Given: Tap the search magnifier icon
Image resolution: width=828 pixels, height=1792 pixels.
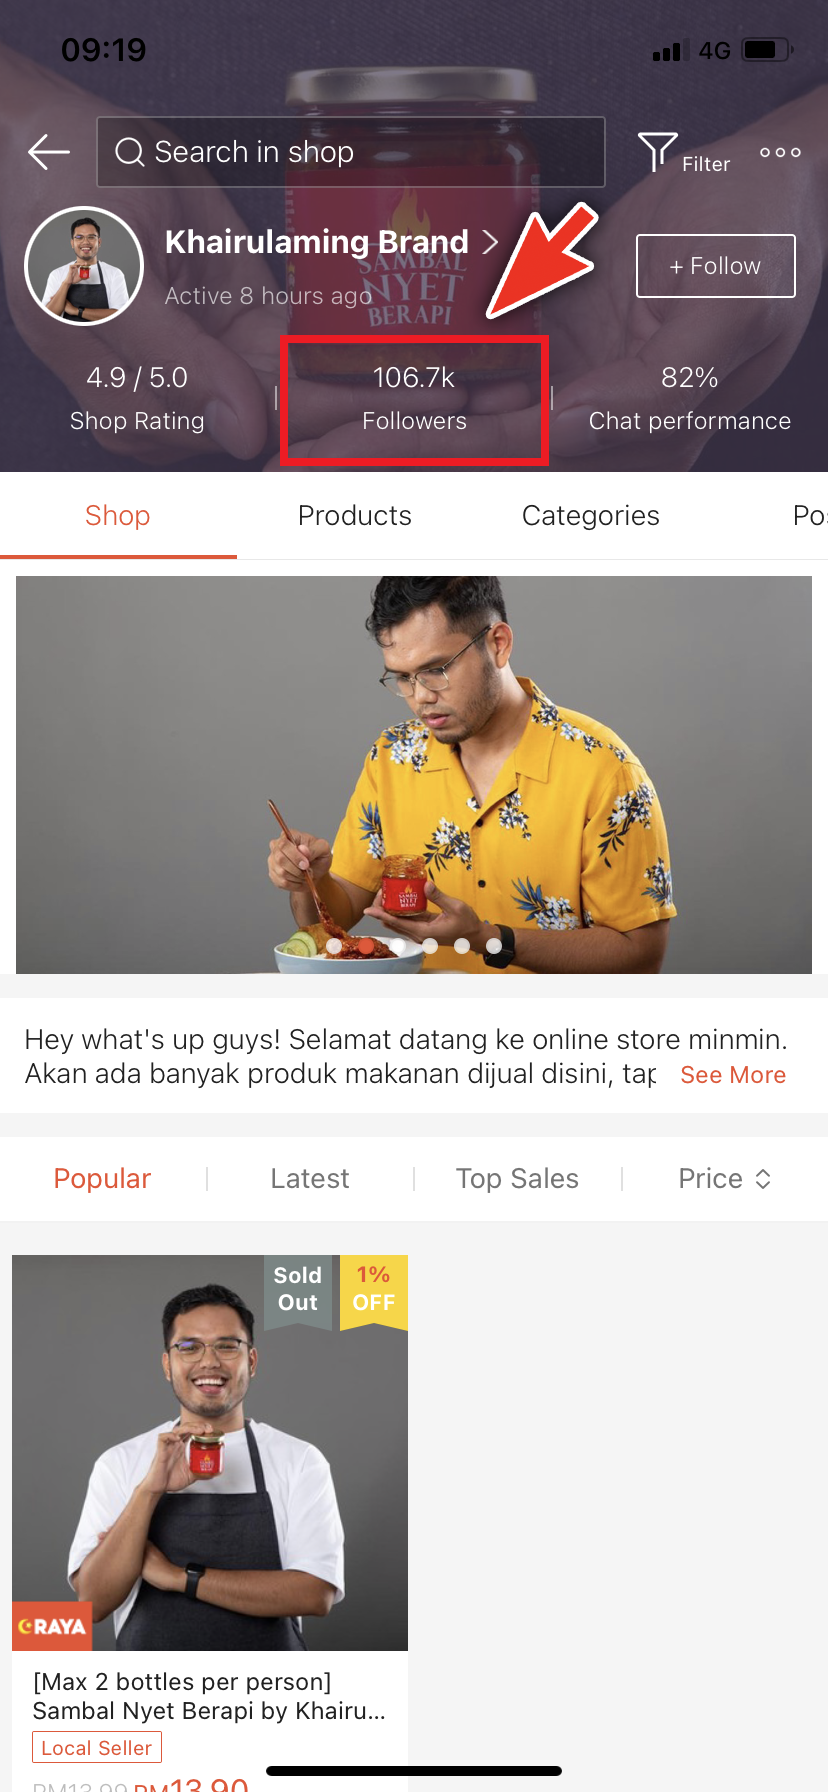Looking at the screenshot, I should (x=130, y=152).
